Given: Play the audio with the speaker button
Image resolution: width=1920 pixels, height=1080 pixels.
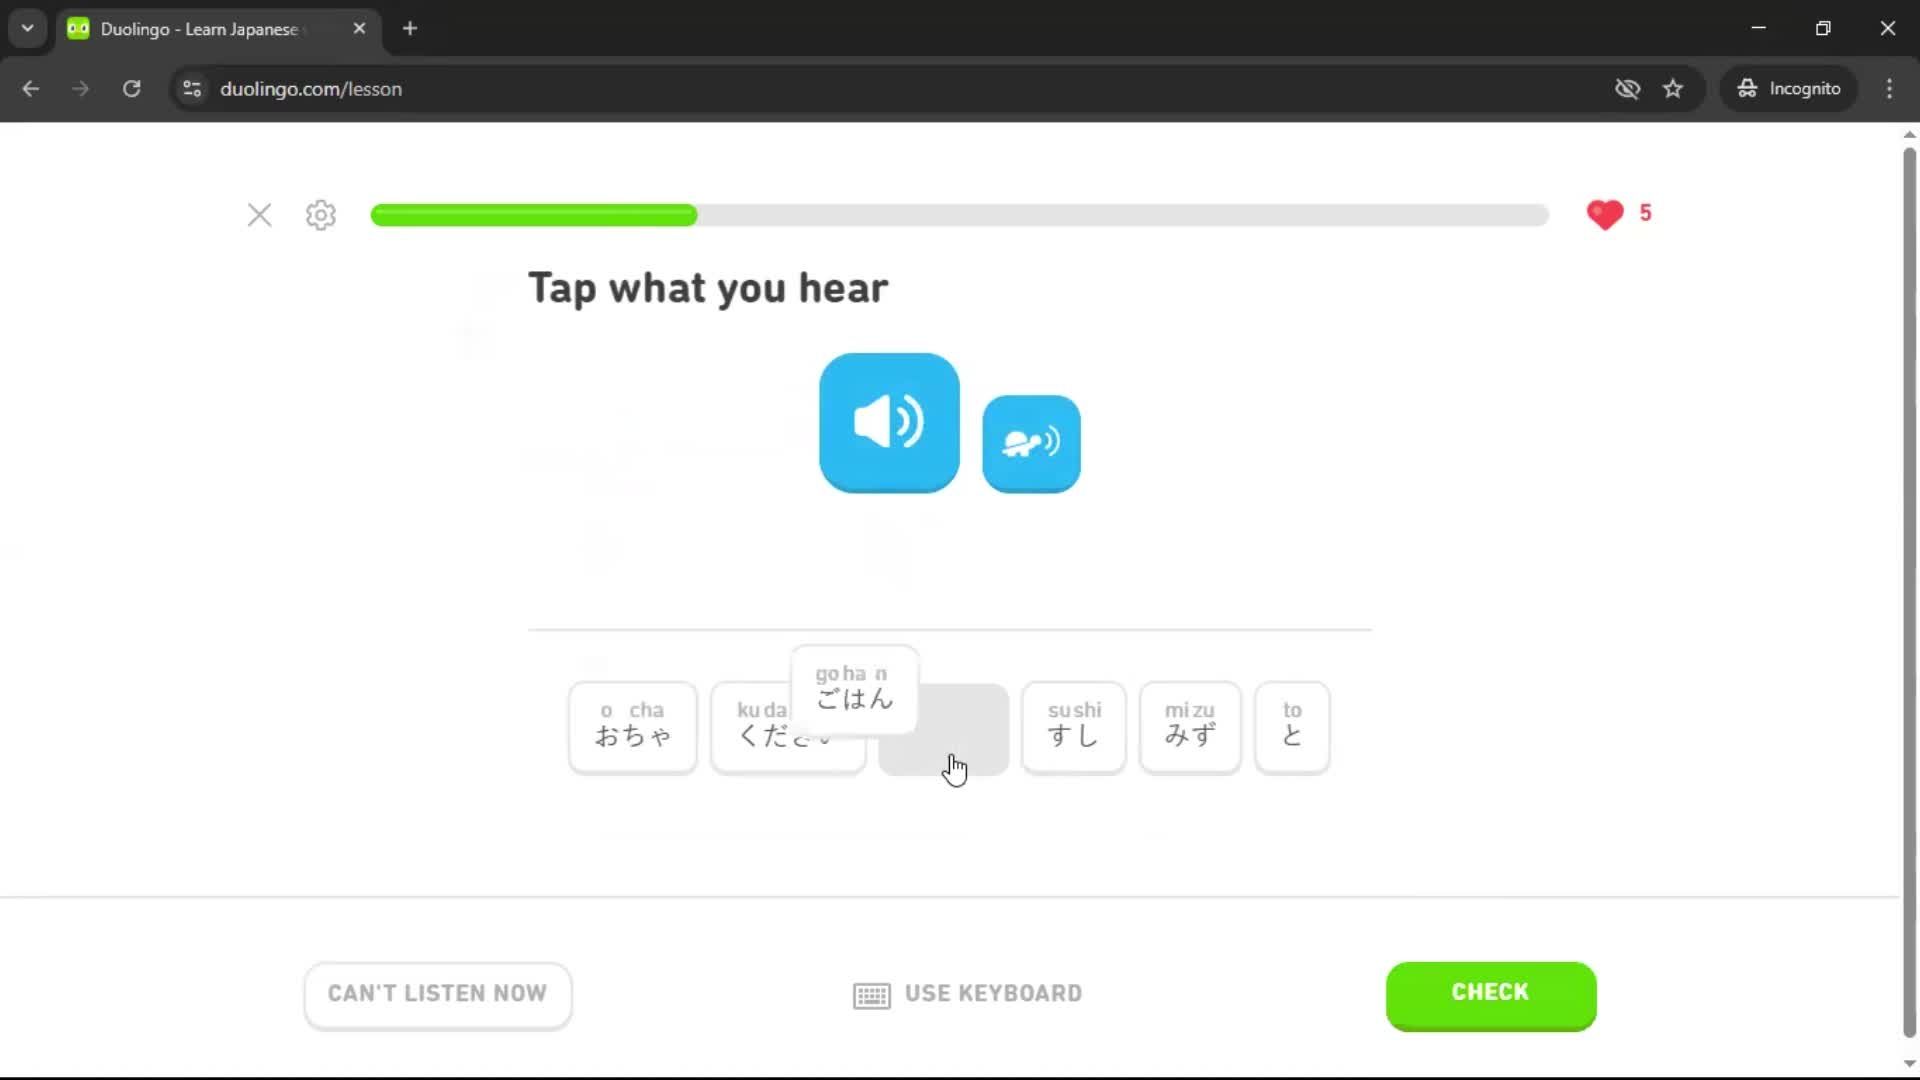Looking at the screenshot, I should coord(889,422).
